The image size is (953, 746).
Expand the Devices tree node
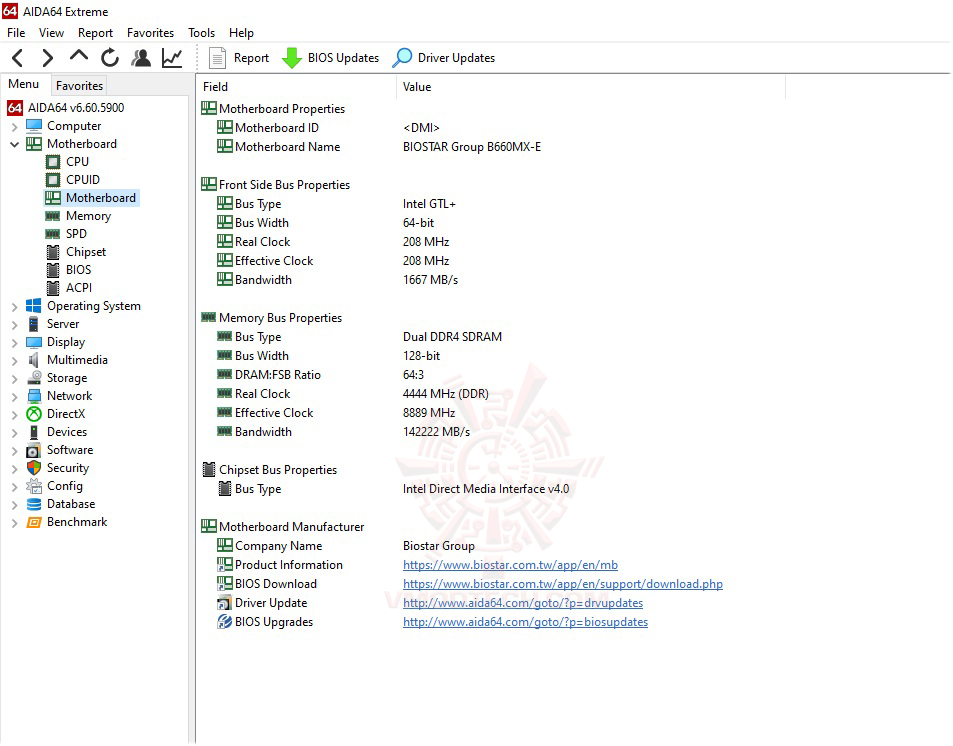coord(15,433)
